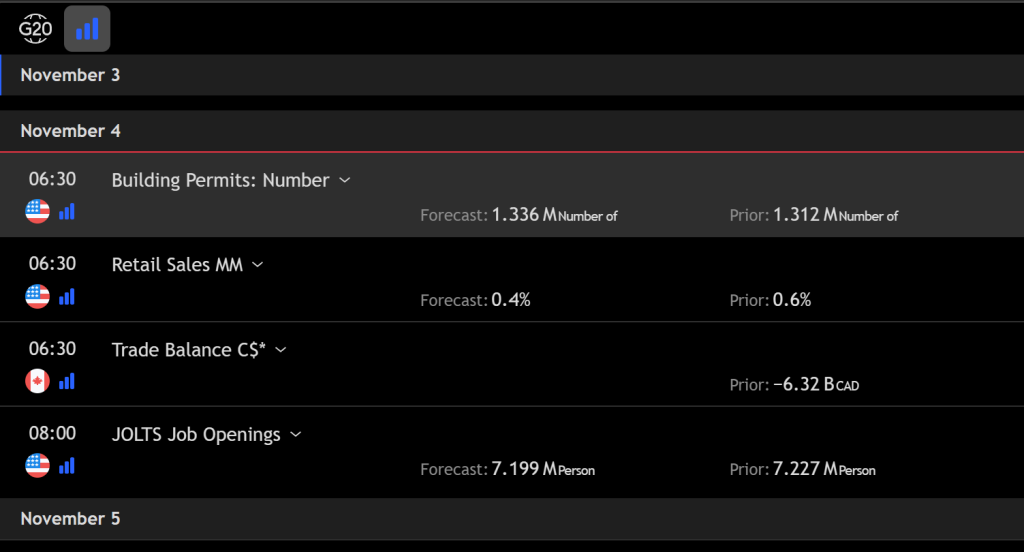The width and height of the screenshot is (1024, 552).
Task: Click importance bars icon for Retail Sales
Action: click(x=67, y=297)
